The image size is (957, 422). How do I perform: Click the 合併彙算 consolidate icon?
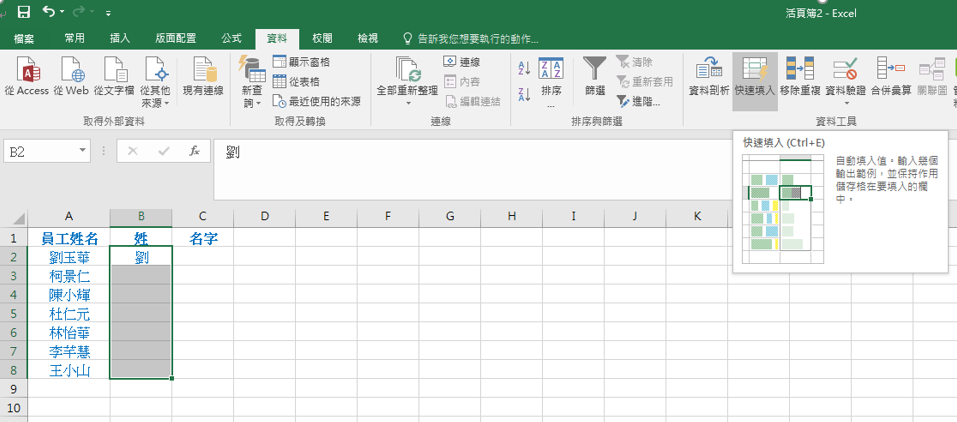[x=889, y=77]
